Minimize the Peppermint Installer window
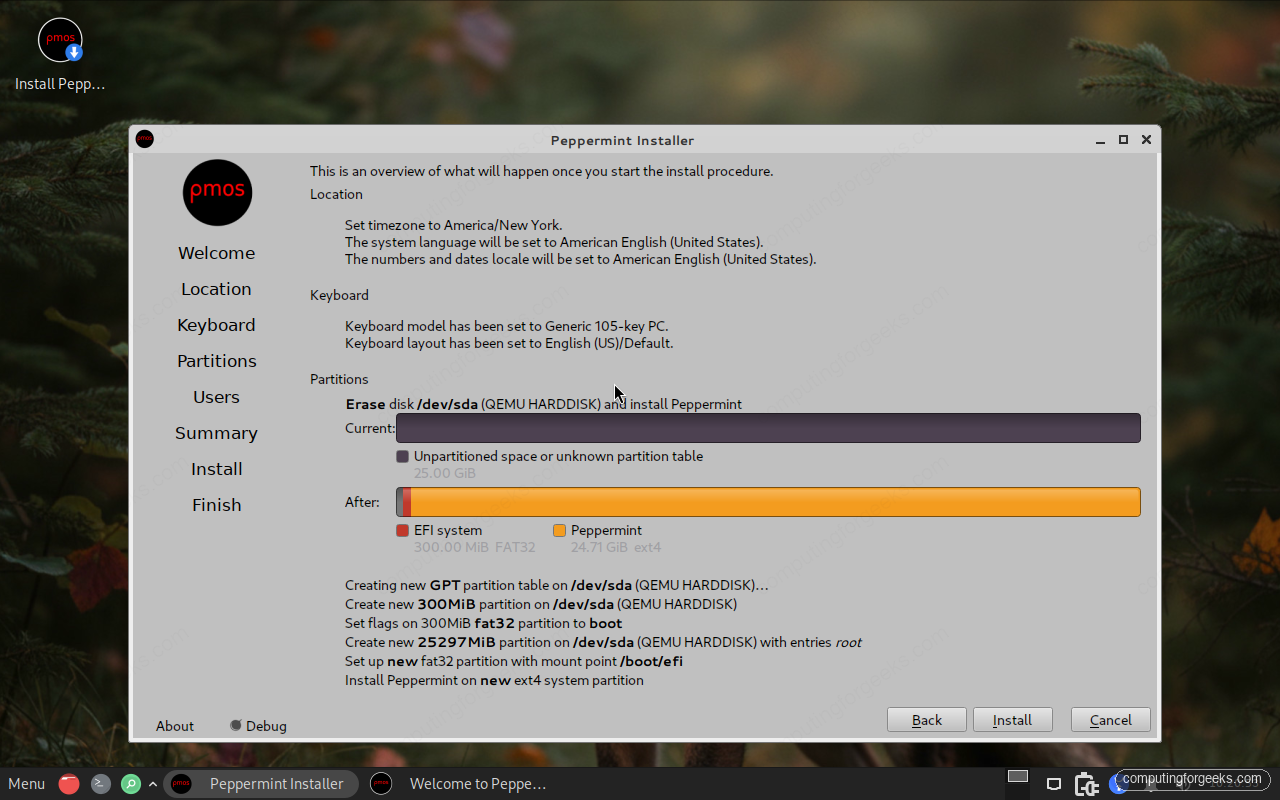Screen dimensions: 1280x800 [x=1101, y=140]
